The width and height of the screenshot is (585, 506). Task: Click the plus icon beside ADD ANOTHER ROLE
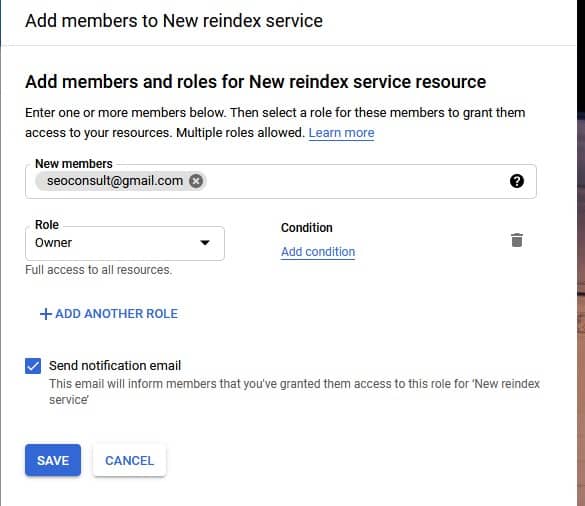(x=46, y=314)
